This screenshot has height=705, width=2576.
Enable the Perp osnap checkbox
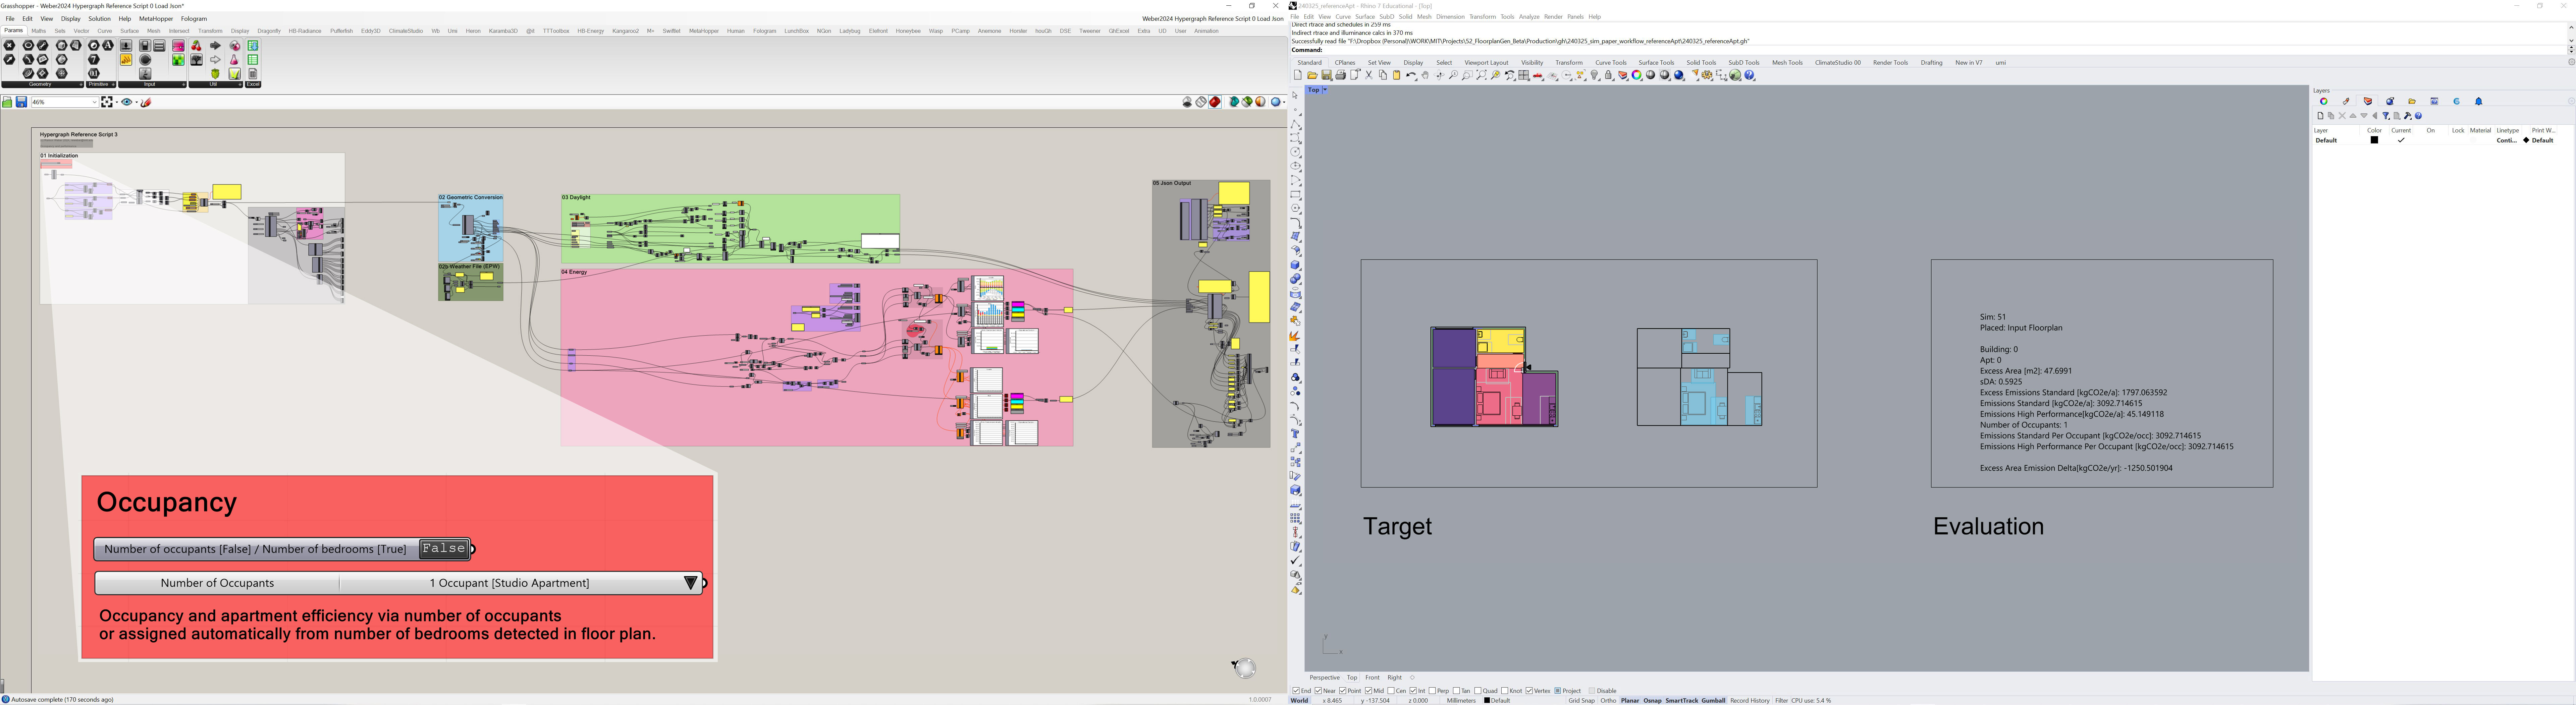(x=1432, y=691)
